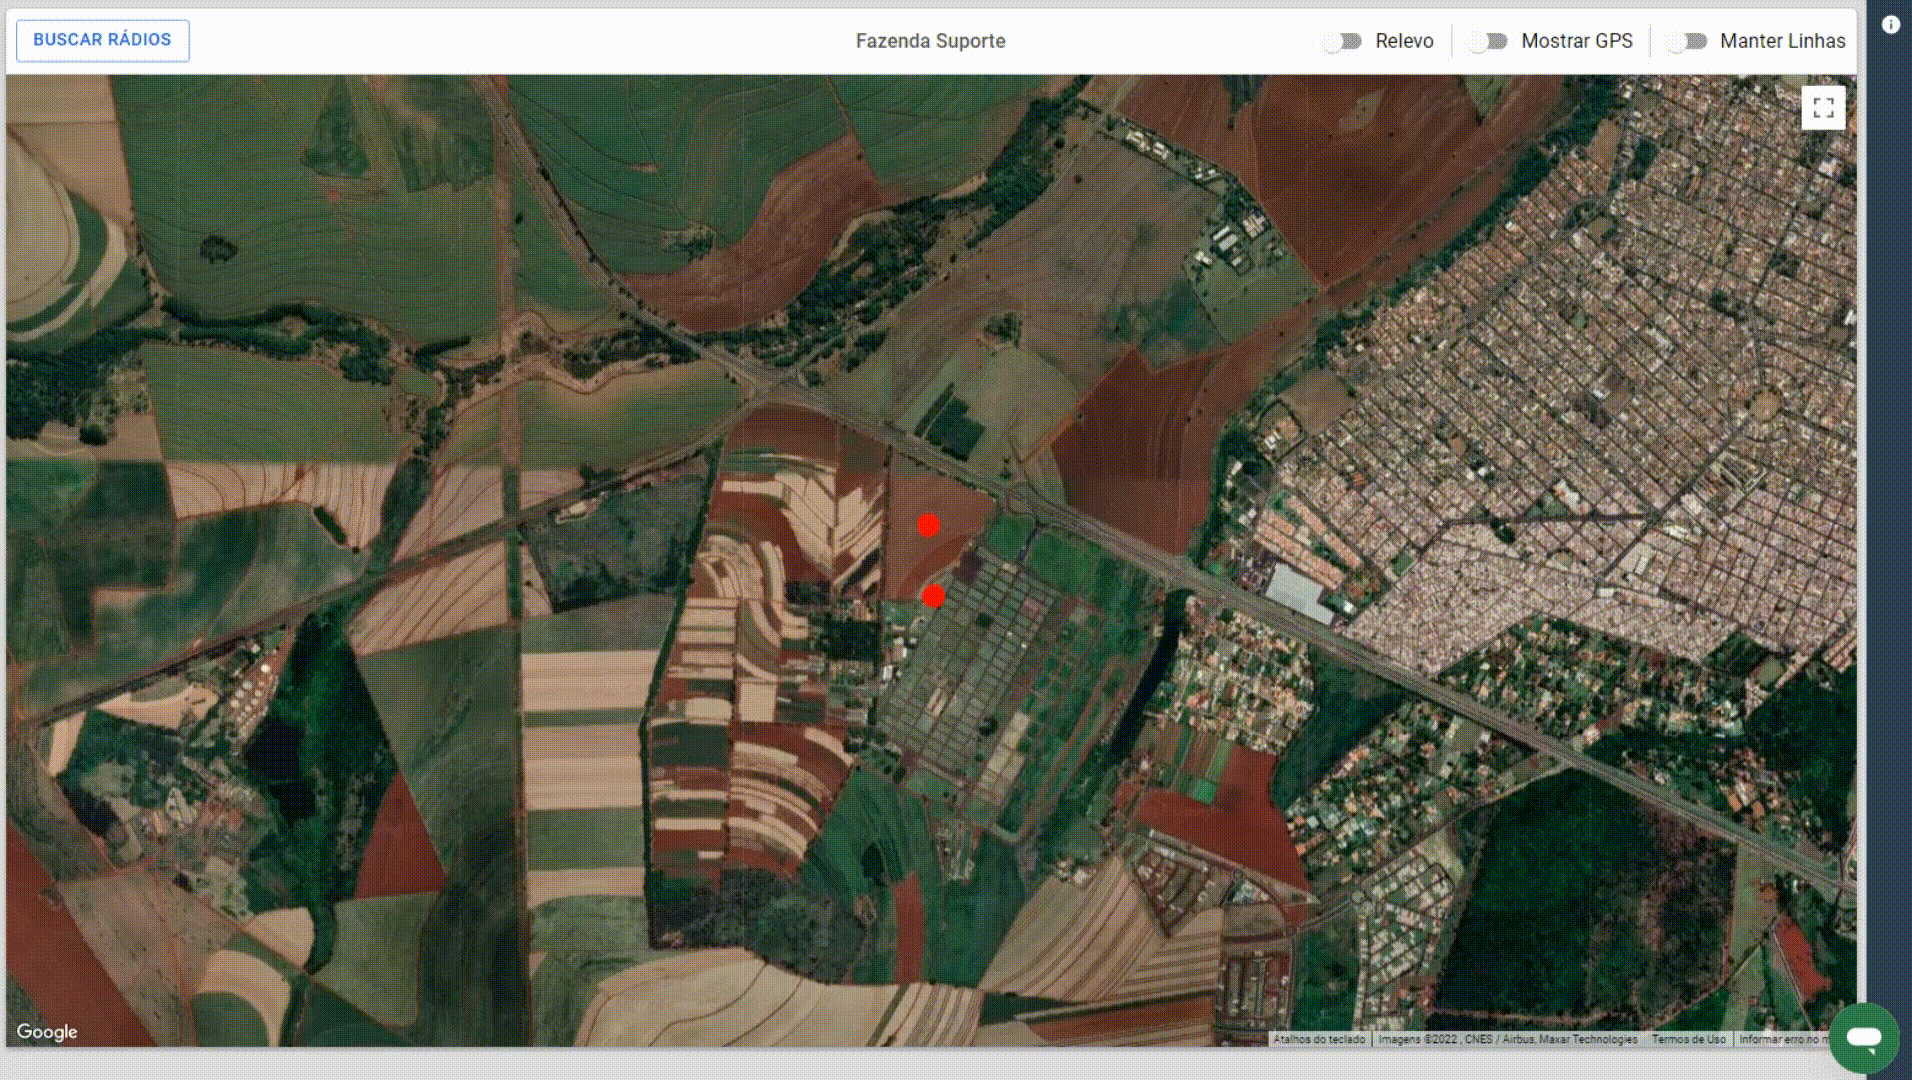Enable the Relevo switch
The height and width of the screenshot is (1080, 1912).
click(1341, 41)
